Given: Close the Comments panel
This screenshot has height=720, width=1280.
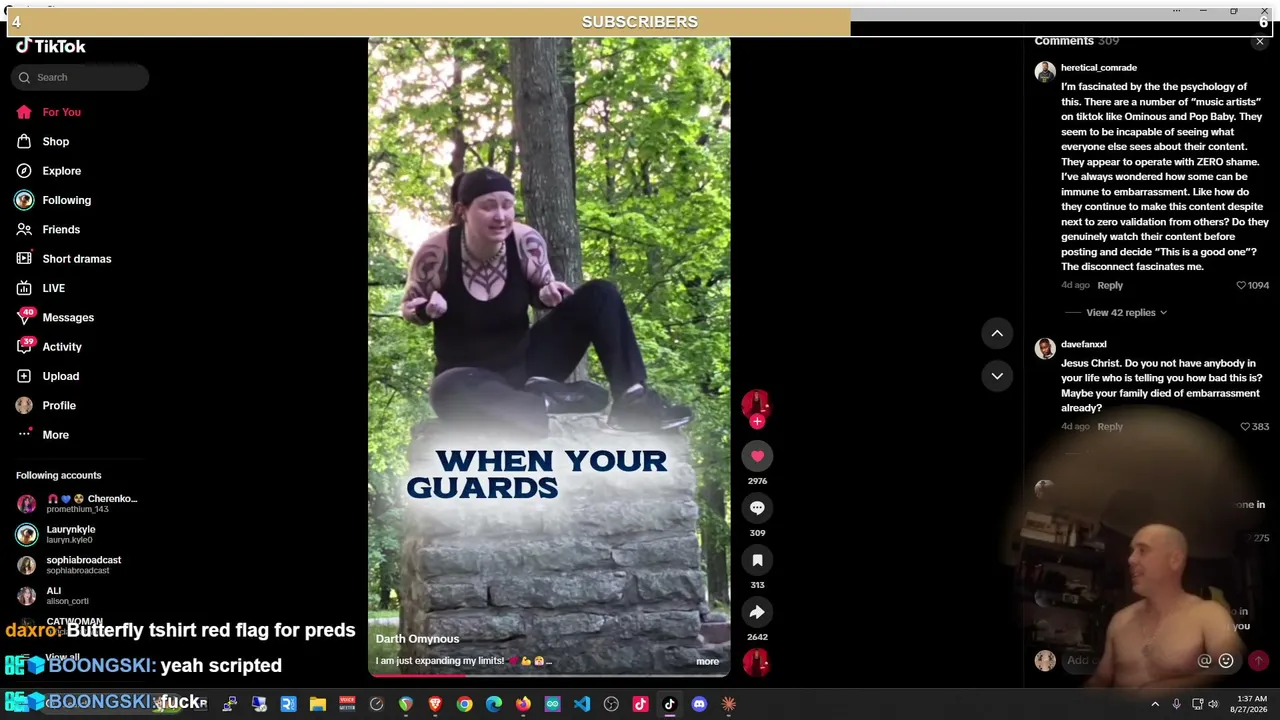Looking at the screenshot, I should tap(1260, 41).
